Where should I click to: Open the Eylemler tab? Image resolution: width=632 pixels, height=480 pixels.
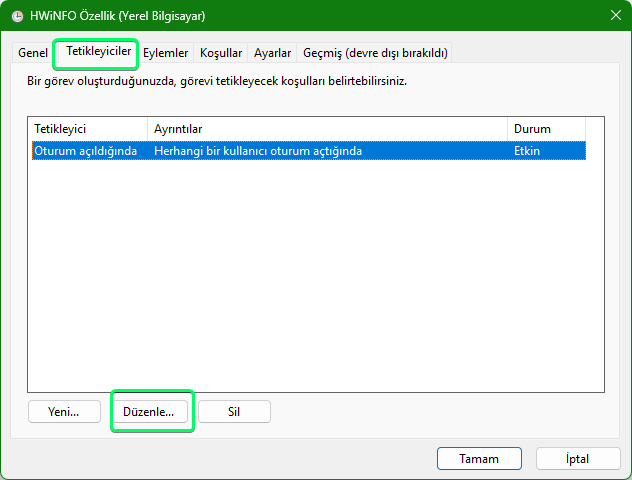[165, 53]
